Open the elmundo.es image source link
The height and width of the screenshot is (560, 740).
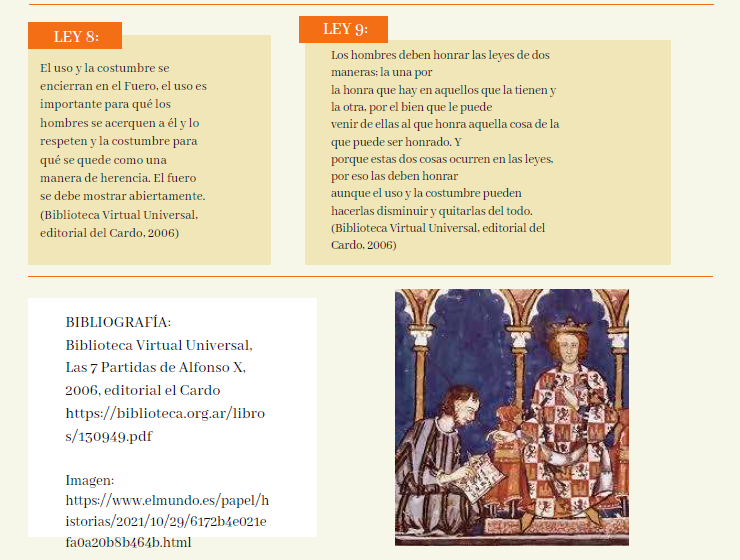(x=167, y=521)
